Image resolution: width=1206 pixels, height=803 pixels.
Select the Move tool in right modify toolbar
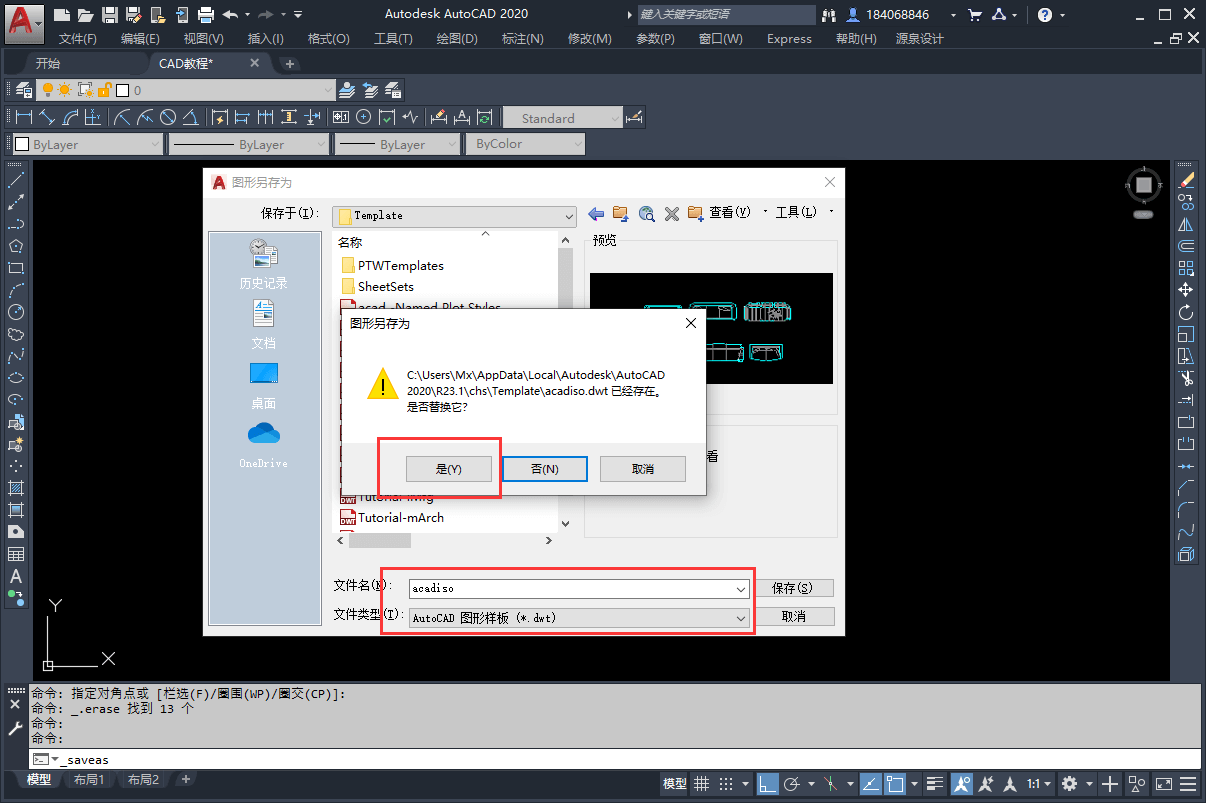1186,290
